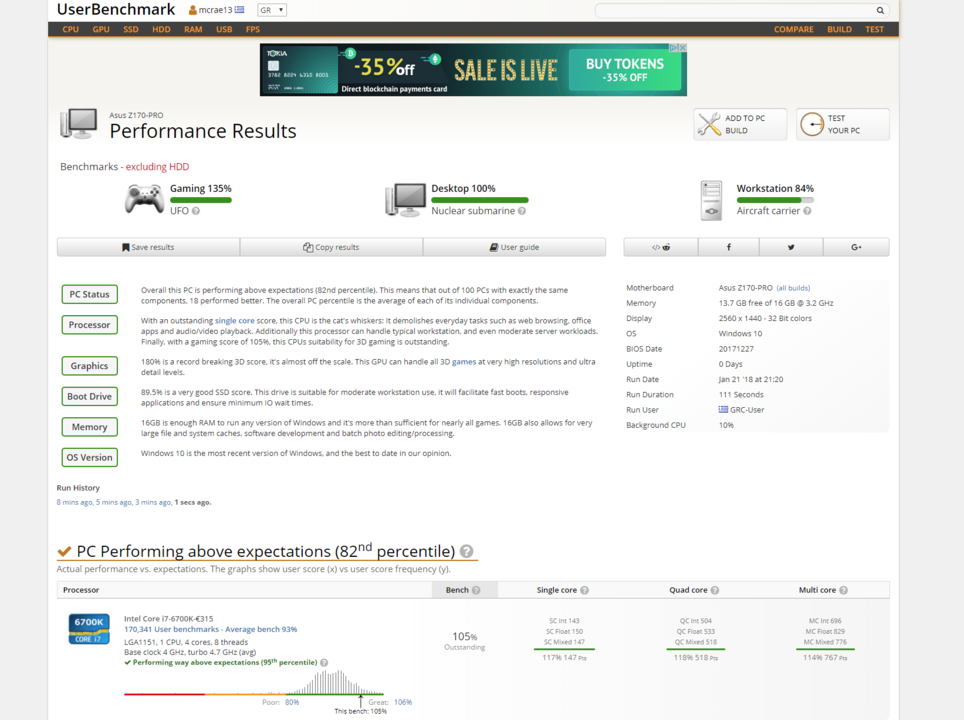Open the FPS menu tab
964x720 pixels.
click(x=253, y=30)
